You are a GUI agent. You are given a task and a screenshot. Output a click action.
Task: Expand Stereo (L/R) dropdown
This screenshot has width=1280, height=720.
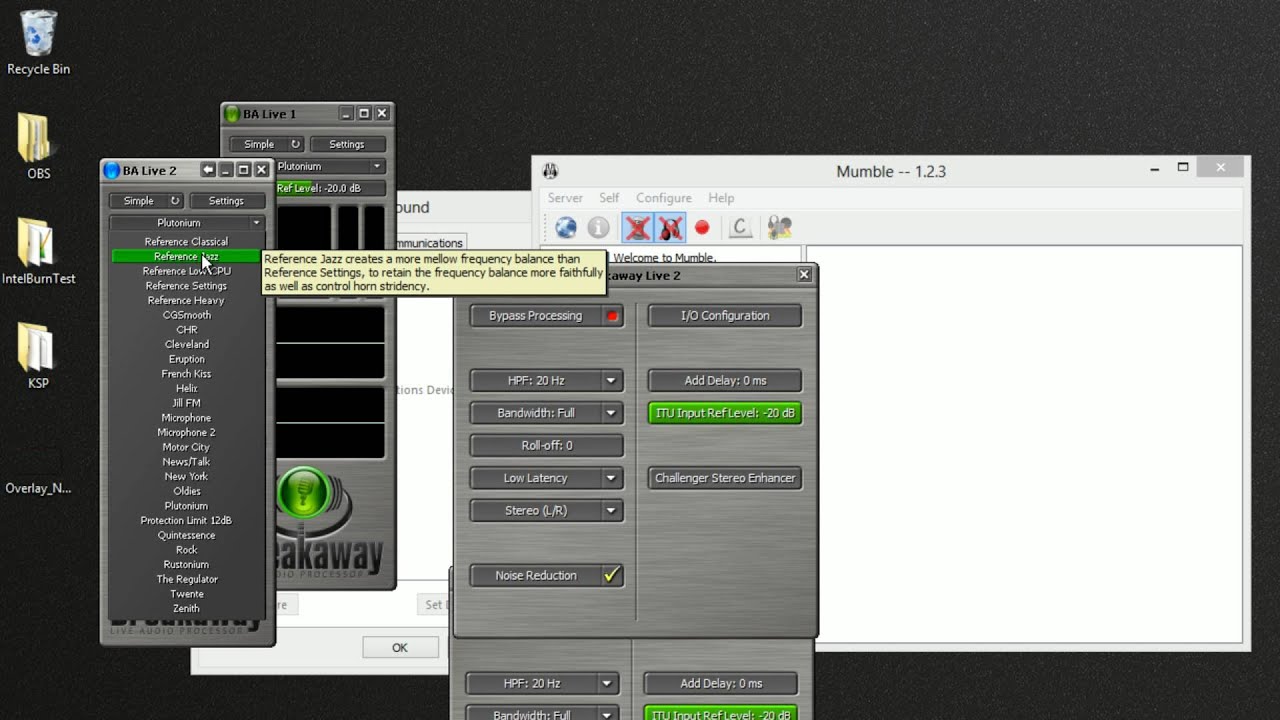tap(547, 511)
